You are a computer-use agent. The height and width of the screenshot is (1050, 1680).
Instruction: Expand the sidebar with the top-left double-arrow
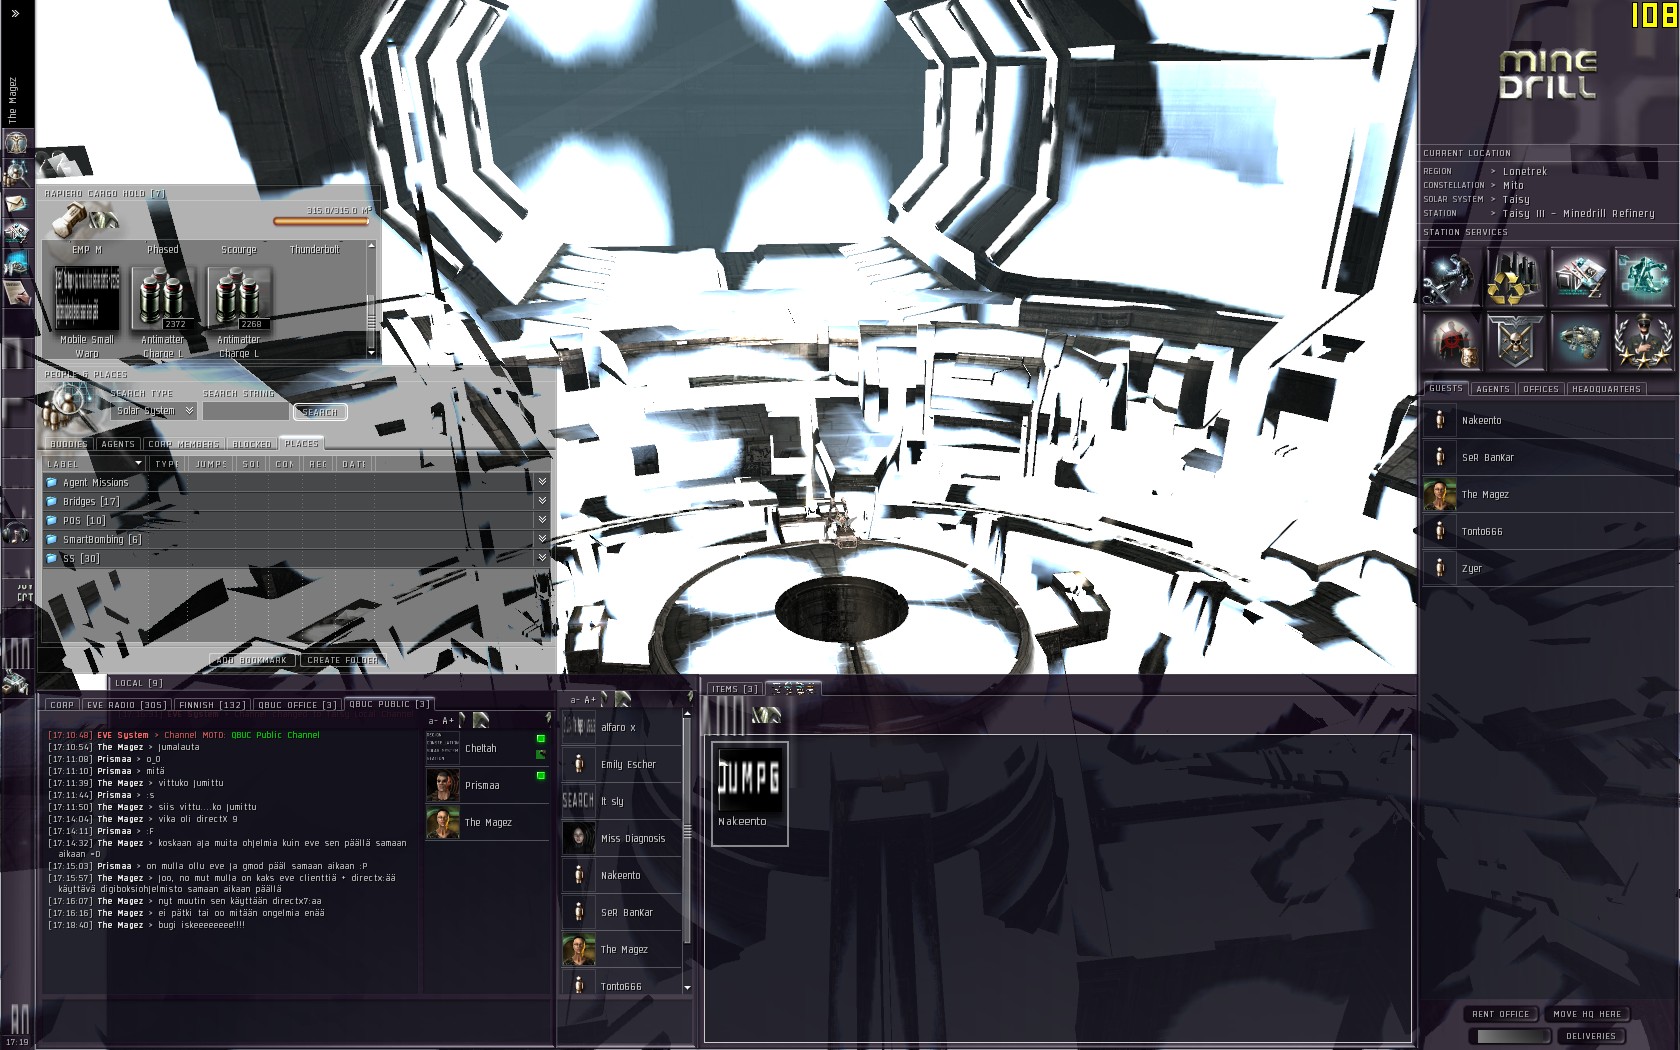click(x=15, y=14)
